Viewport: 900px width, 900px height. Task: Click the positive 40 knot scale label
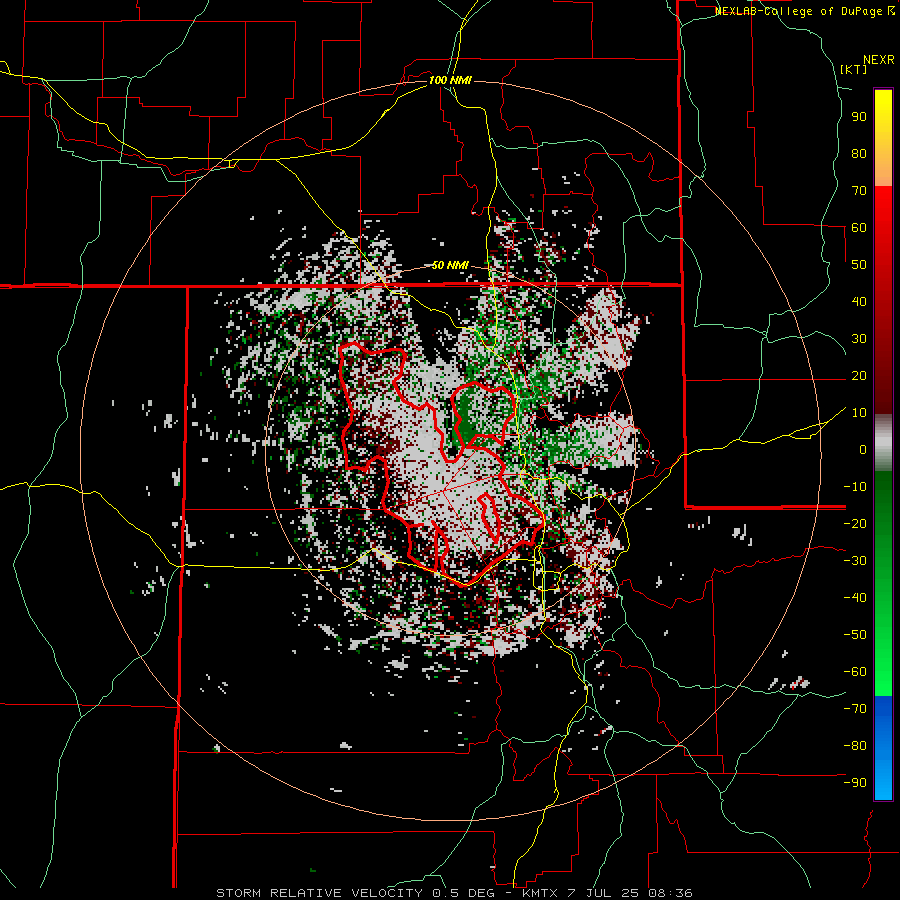859,302
